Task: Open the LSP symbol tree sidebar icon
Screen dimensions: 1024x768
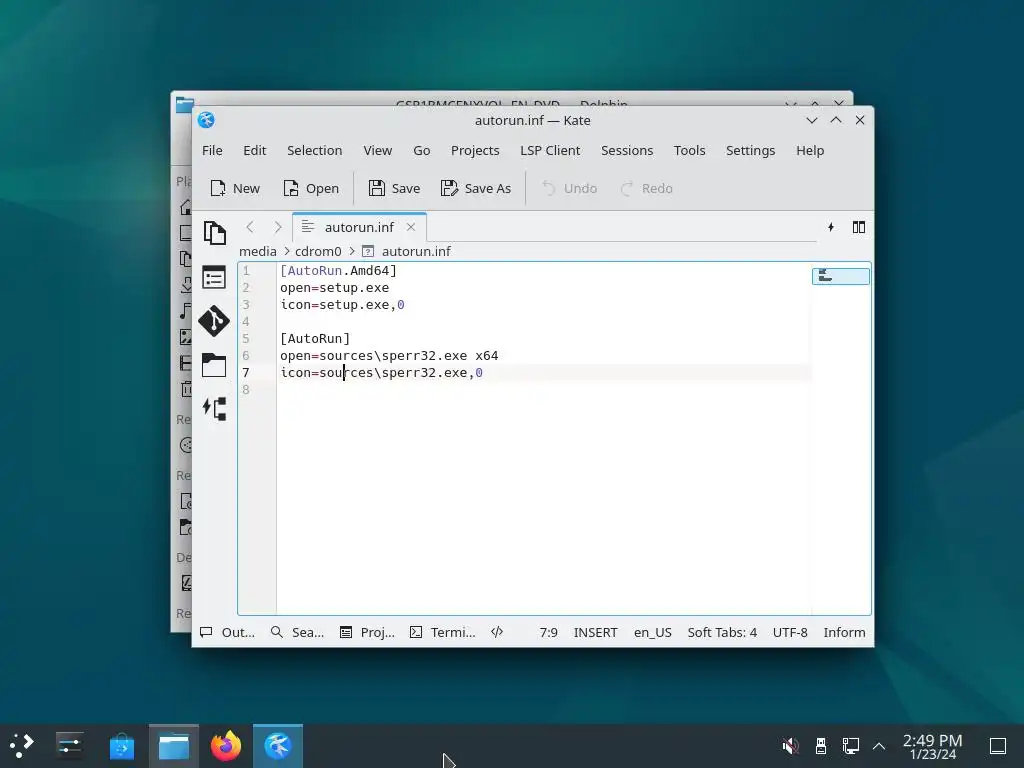Action: (x=214, y=409)
